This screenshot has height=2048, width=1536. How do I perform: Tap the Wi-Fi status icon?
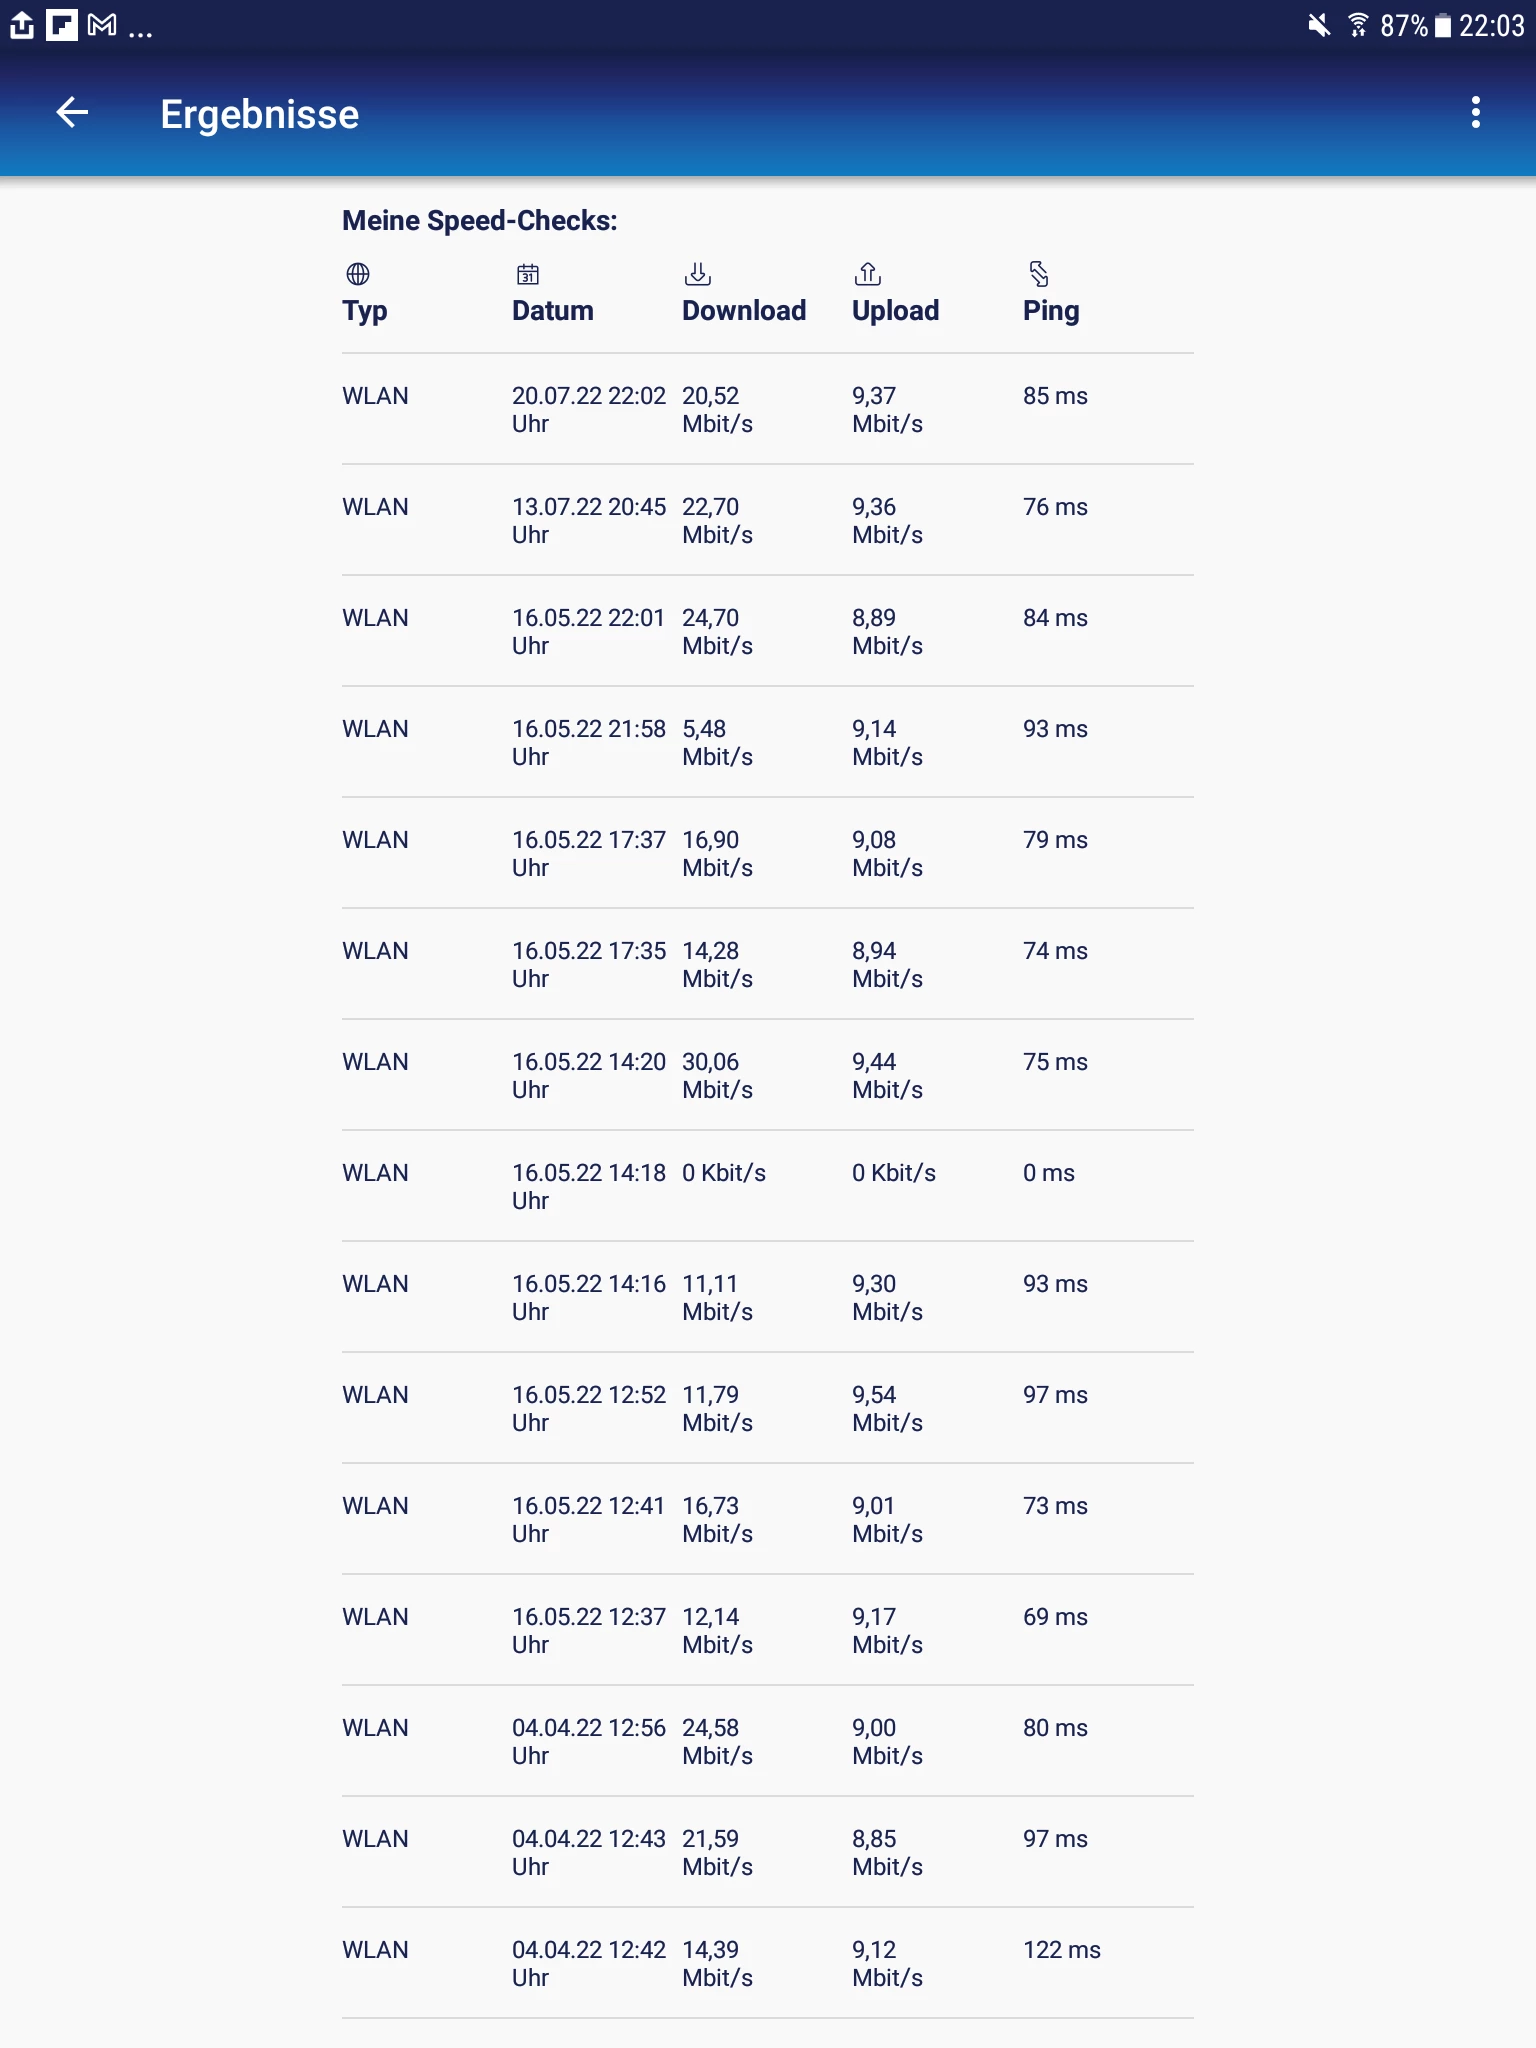point(1358,25)
